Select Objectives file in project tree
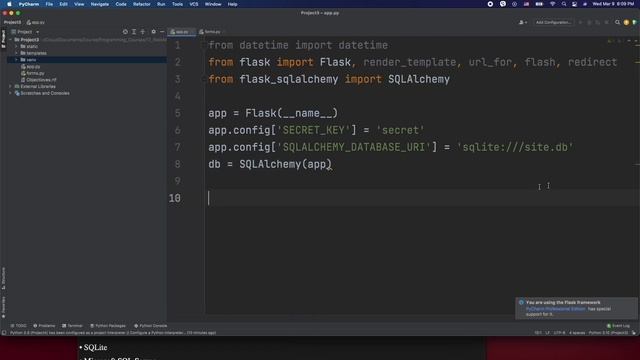Image resolution: width=640 pixels, height=360 pixels. pos(39,80)
